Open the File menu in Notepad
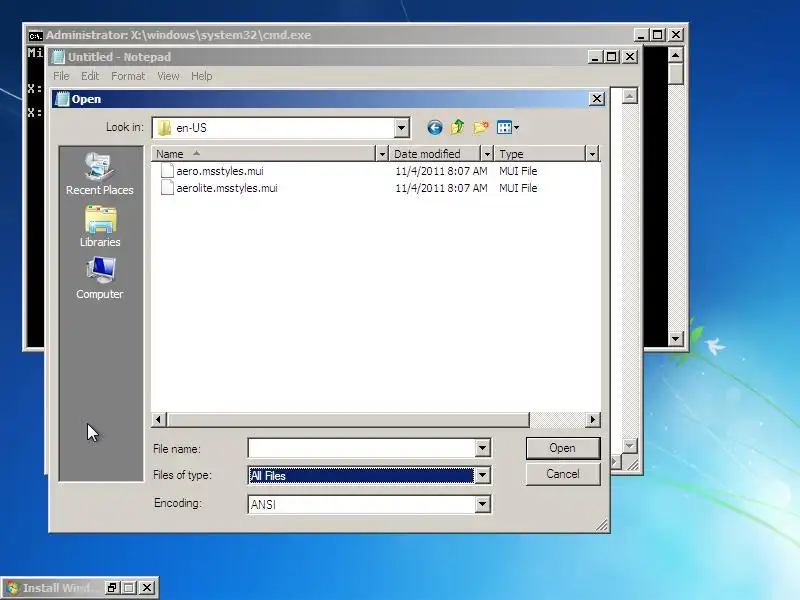Image resolution: width=800 pixels, height=600 pixels. [x=61, y=76]
